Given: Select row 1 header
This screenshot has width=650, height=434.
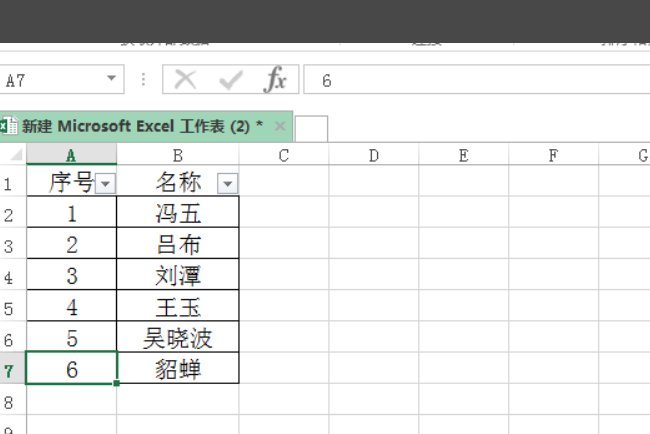Looking at the screenshot, I should pos(13,181).
